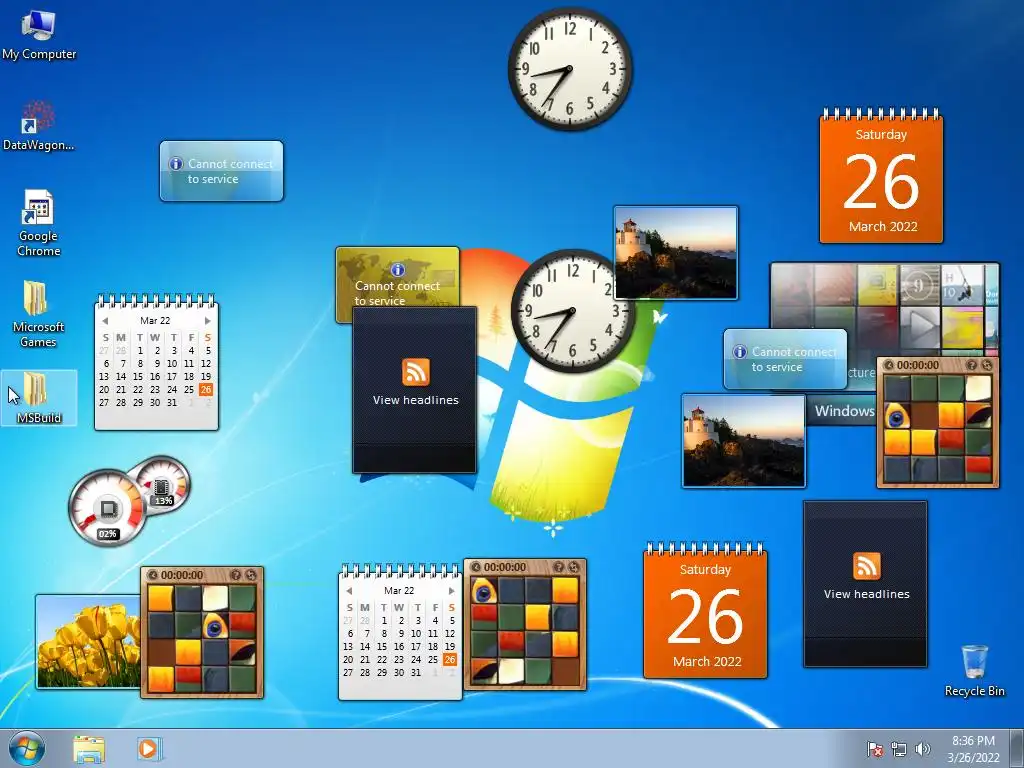Open the Recycle Bin icon
Viewport: 1024px width, 768px height.
tap(974, 670)
